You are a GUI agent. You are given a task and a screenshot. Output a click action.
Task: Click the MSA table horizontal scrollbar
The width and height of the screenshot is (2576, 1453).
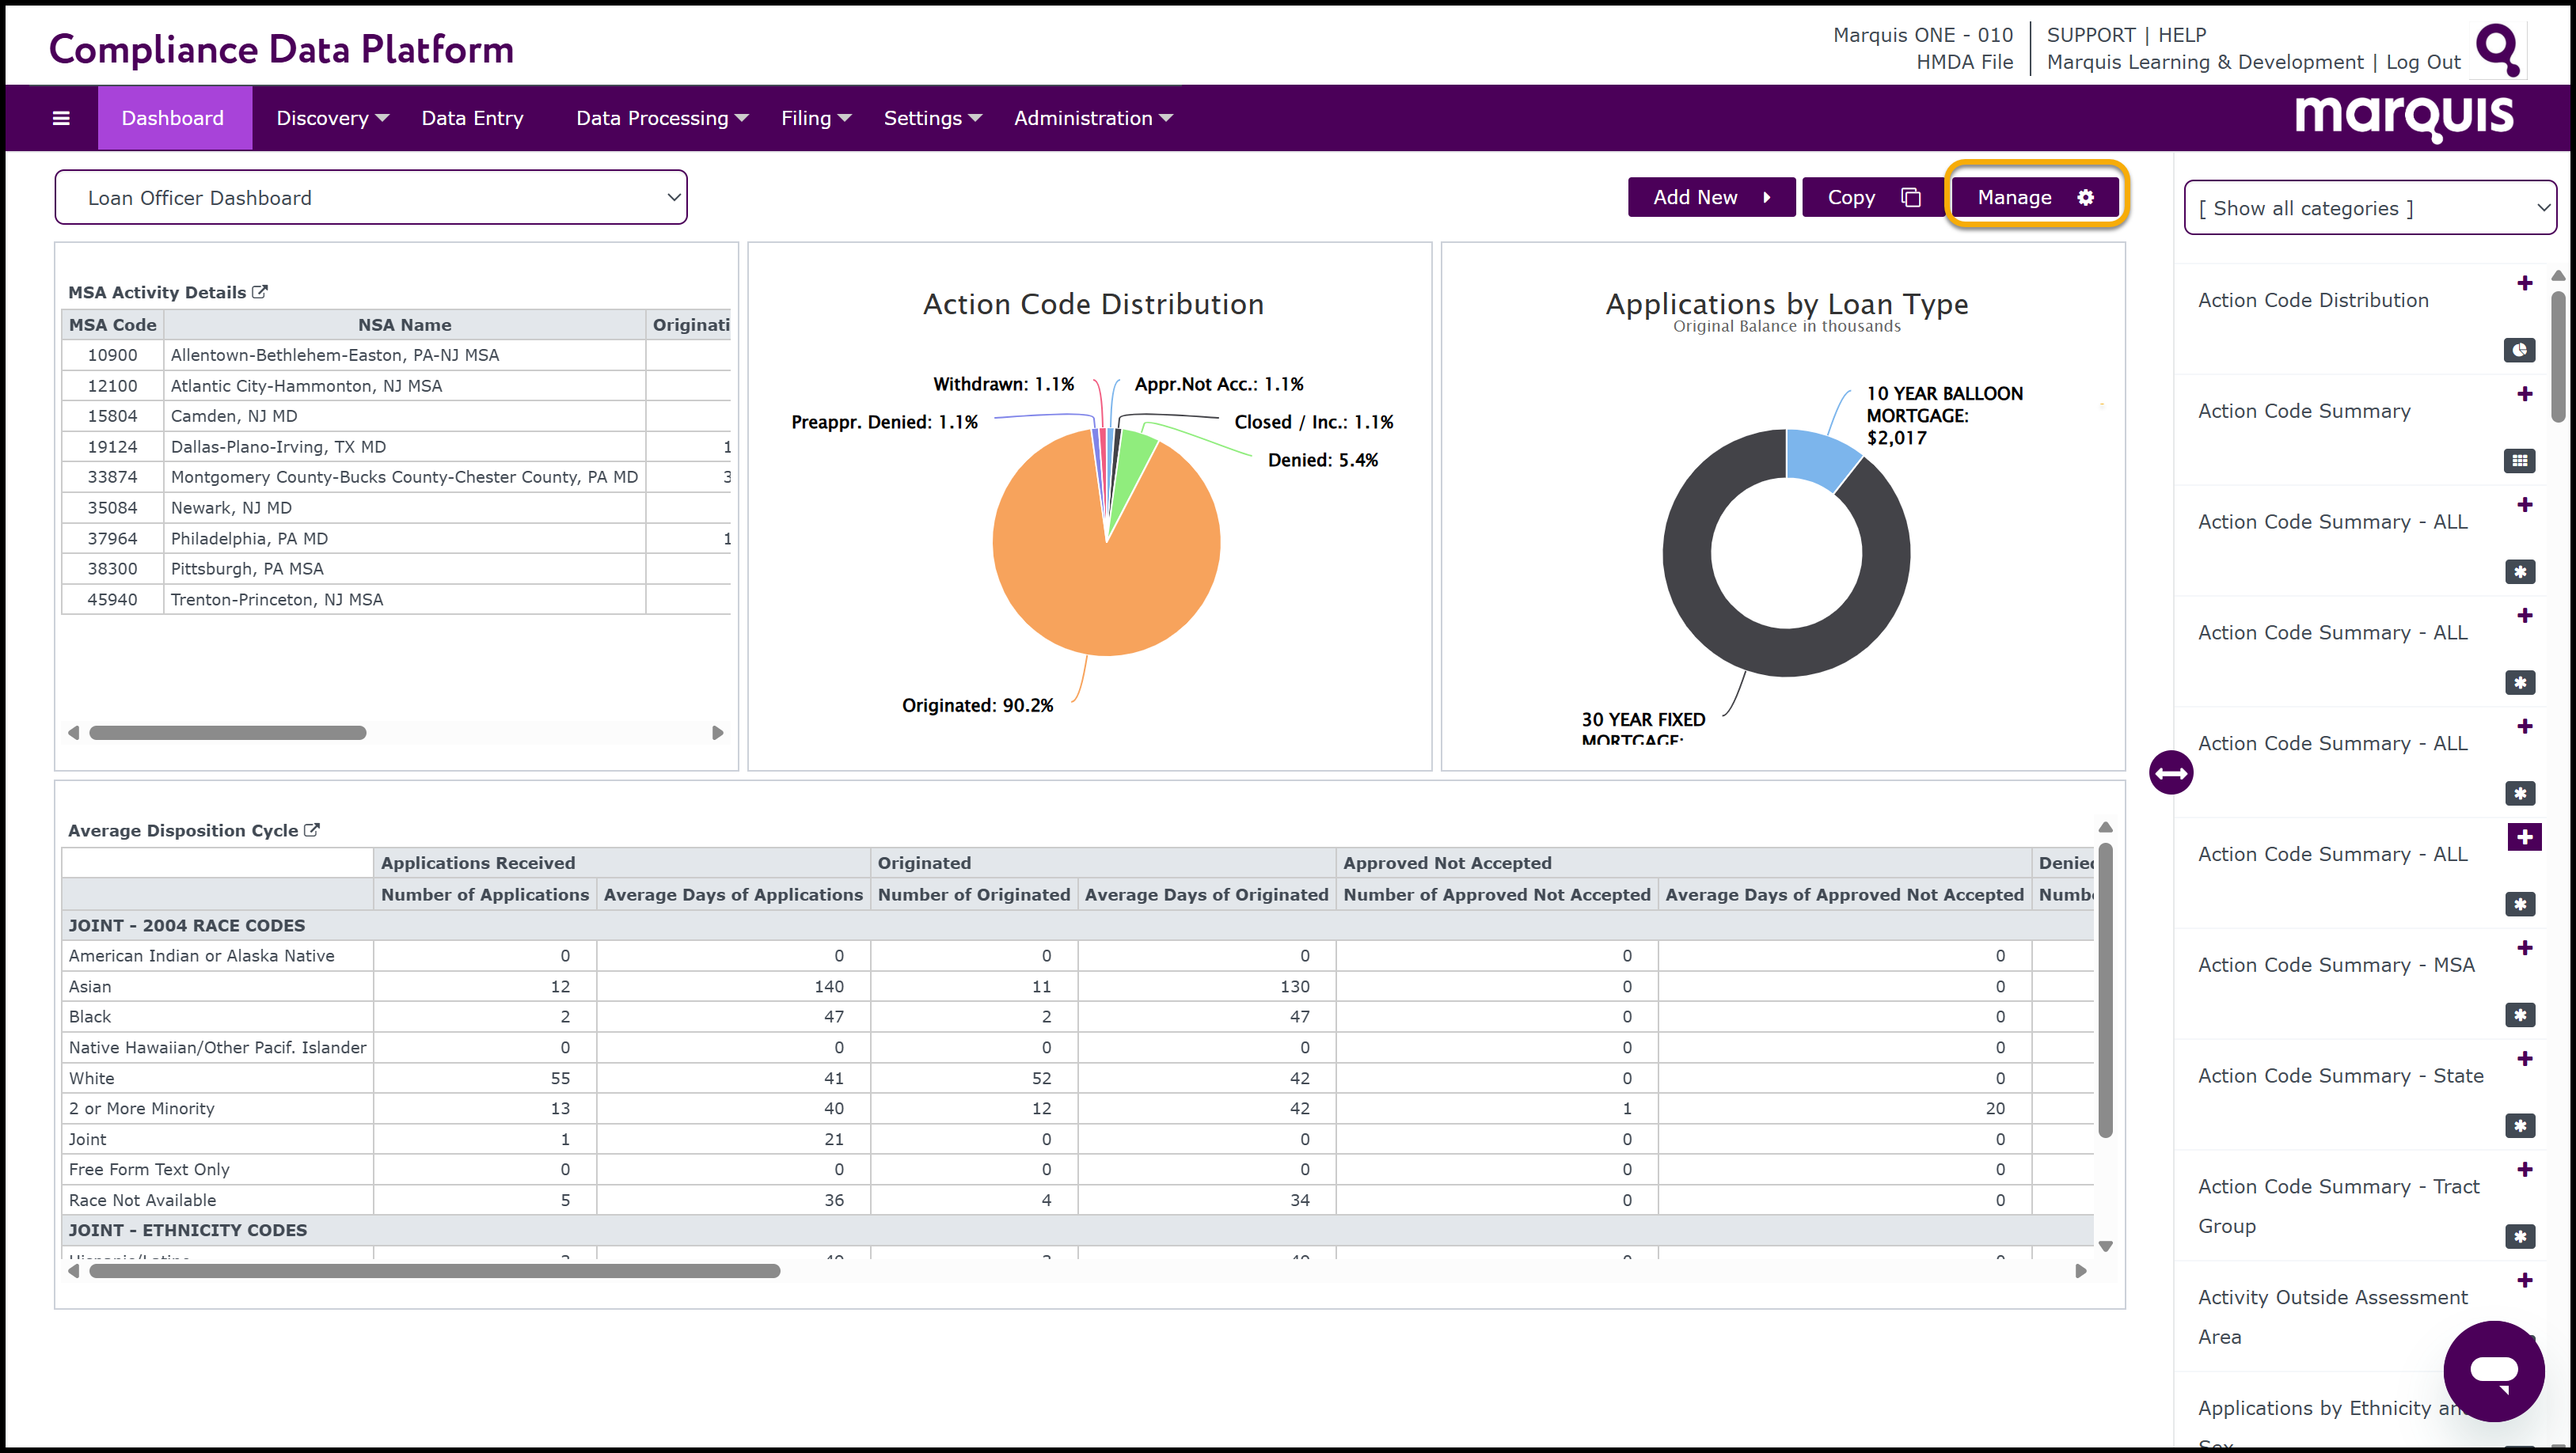click(x=228, y=733)
